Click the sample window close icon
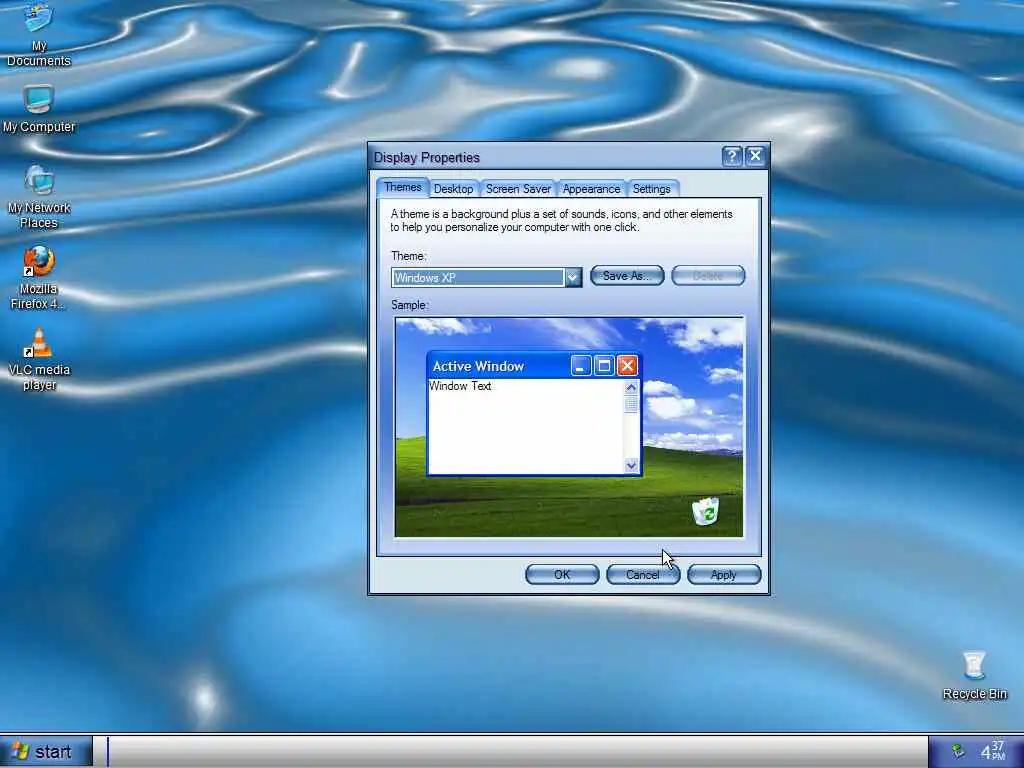The image size is (1024, 768). (x=627, y=366)
